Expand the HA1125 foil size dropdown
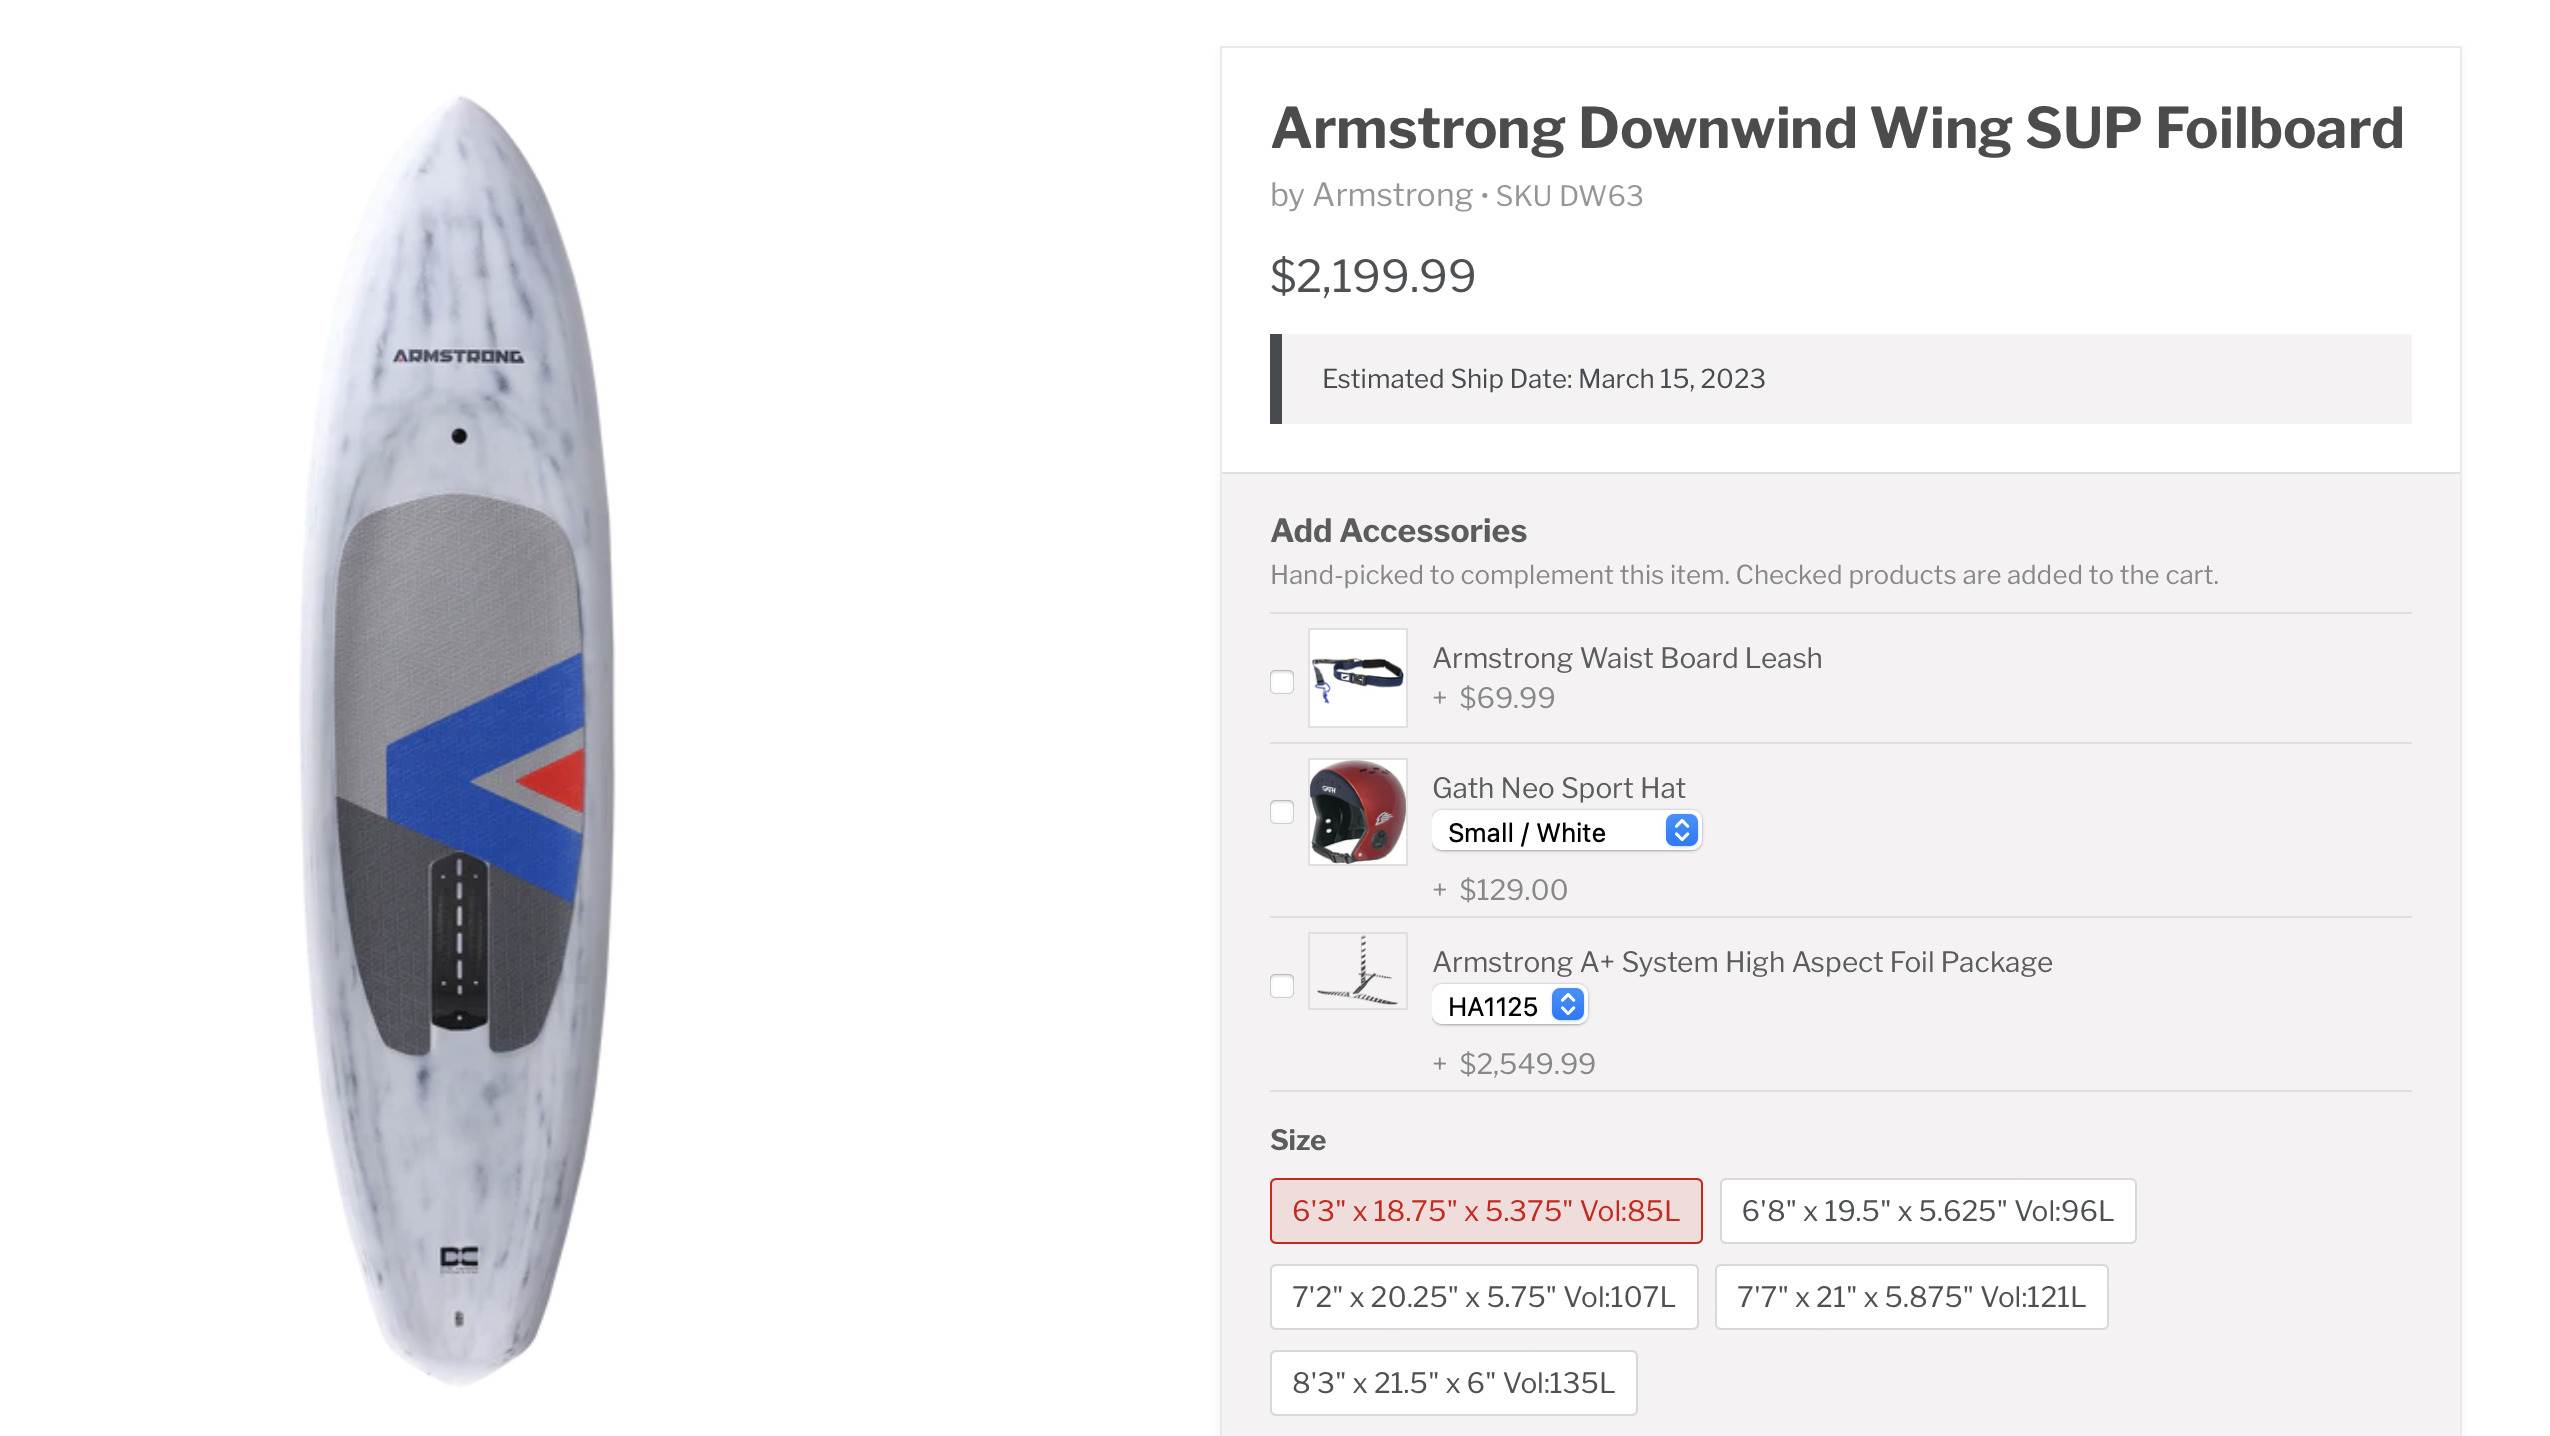Viewport: 2550px width, 1436px height. [x=1509, y=1006]
